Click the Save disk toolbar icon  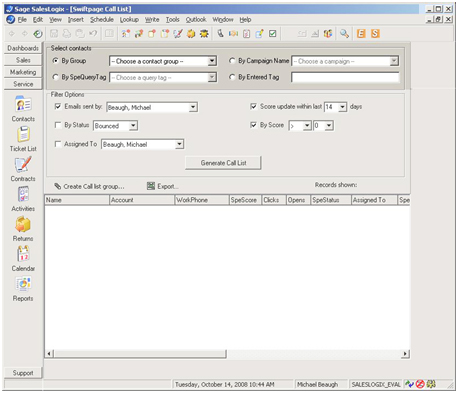tap(54, 33)
